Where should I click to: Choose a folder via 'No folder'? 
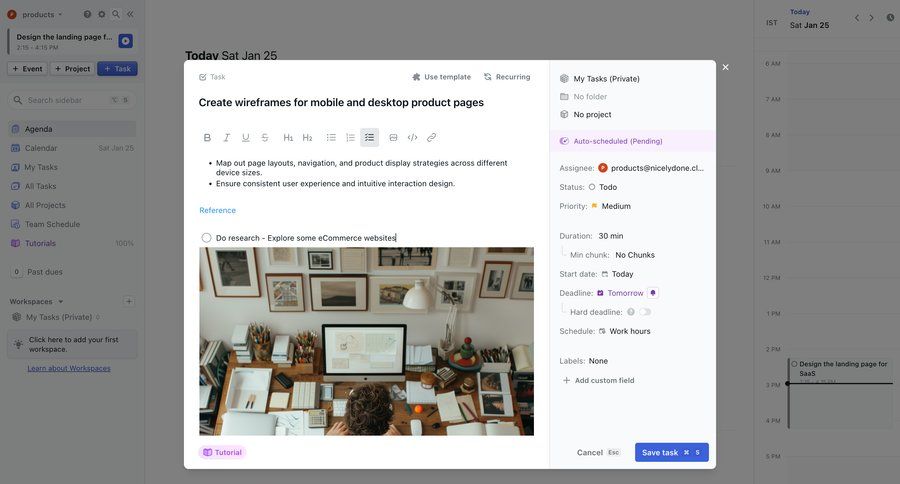(583, 96)
